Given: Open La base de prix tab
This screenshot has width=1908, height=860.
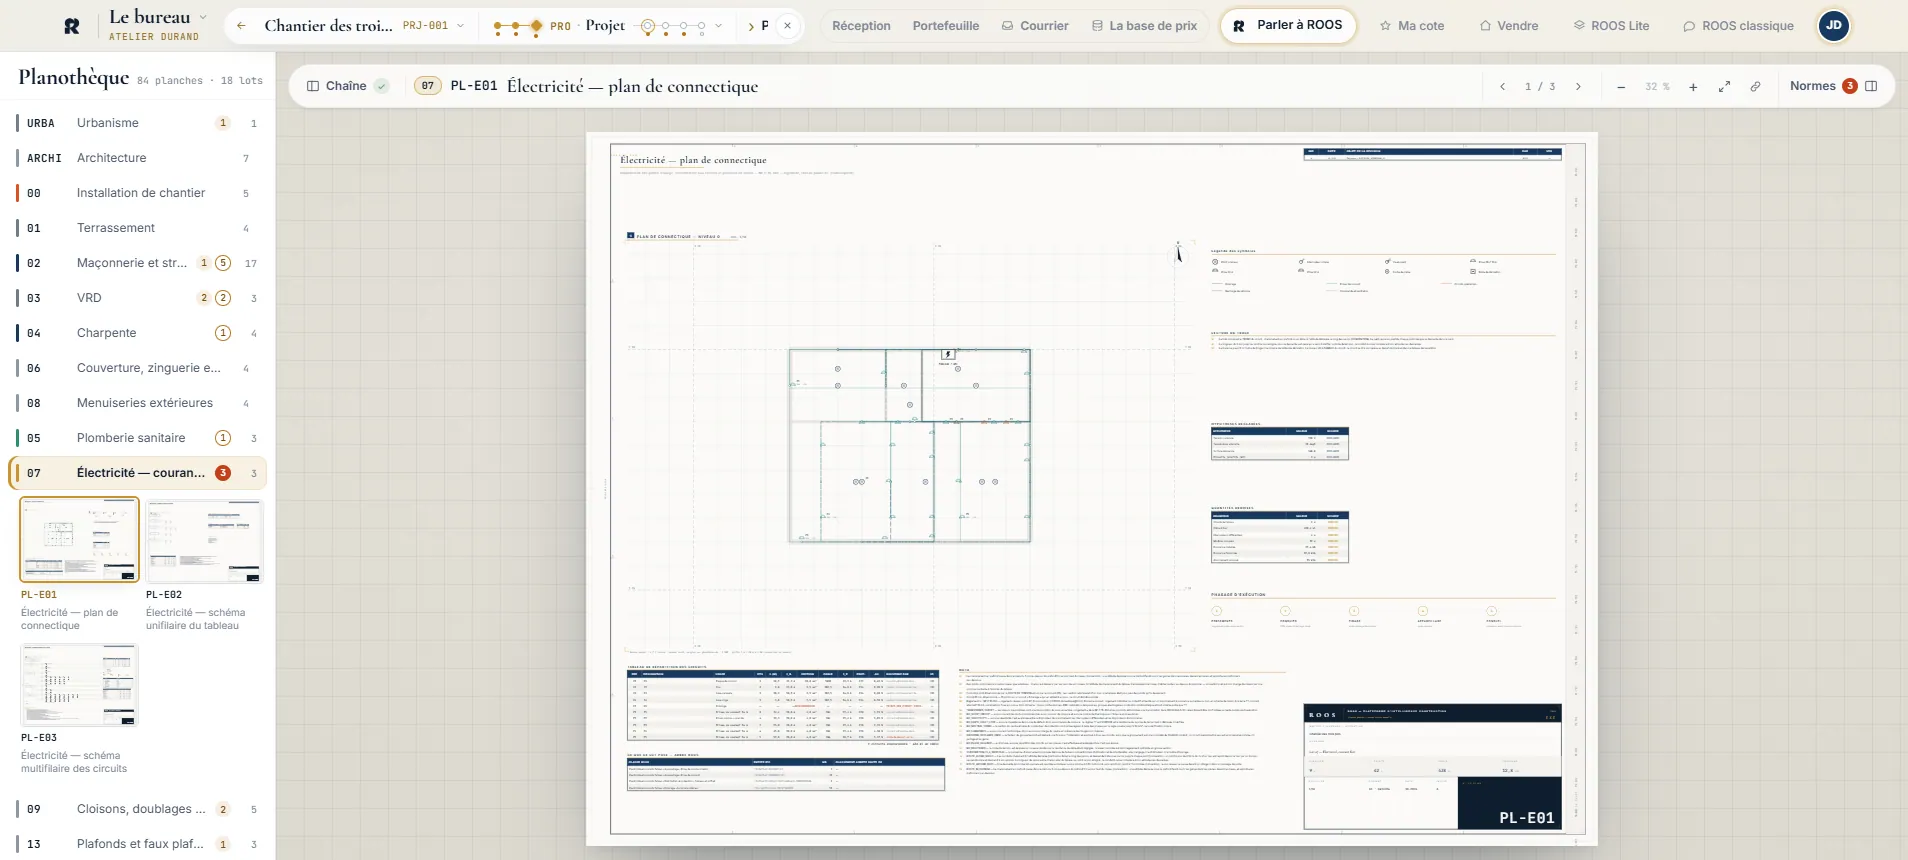Looking at the screenshot, I should coord(1144,26).
